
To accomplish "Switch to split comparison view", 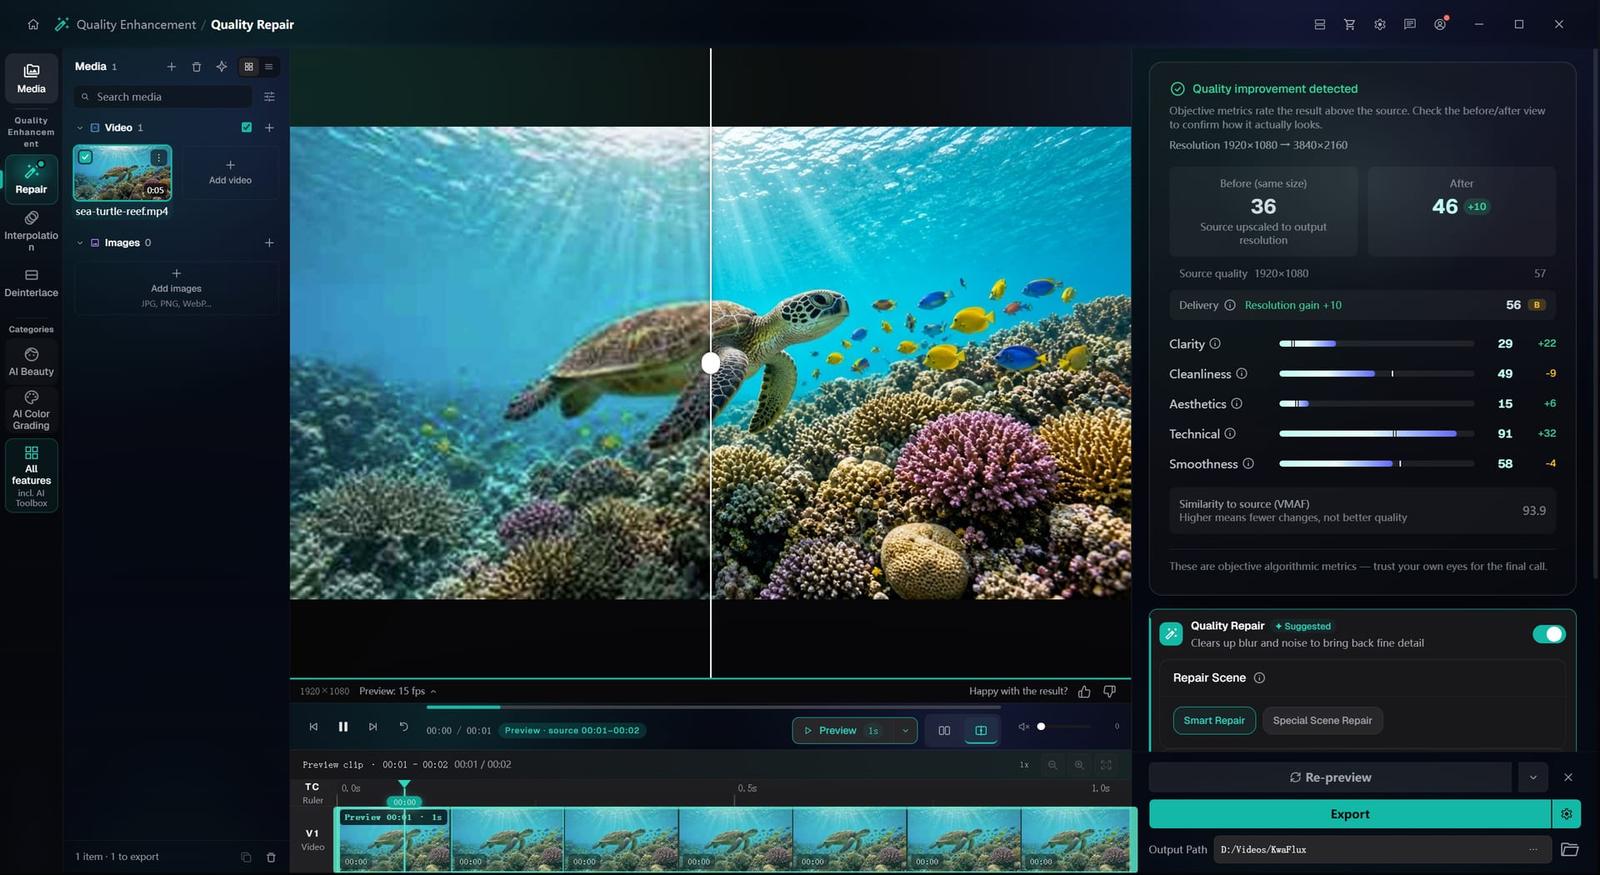I will click(x=981, y=730).
